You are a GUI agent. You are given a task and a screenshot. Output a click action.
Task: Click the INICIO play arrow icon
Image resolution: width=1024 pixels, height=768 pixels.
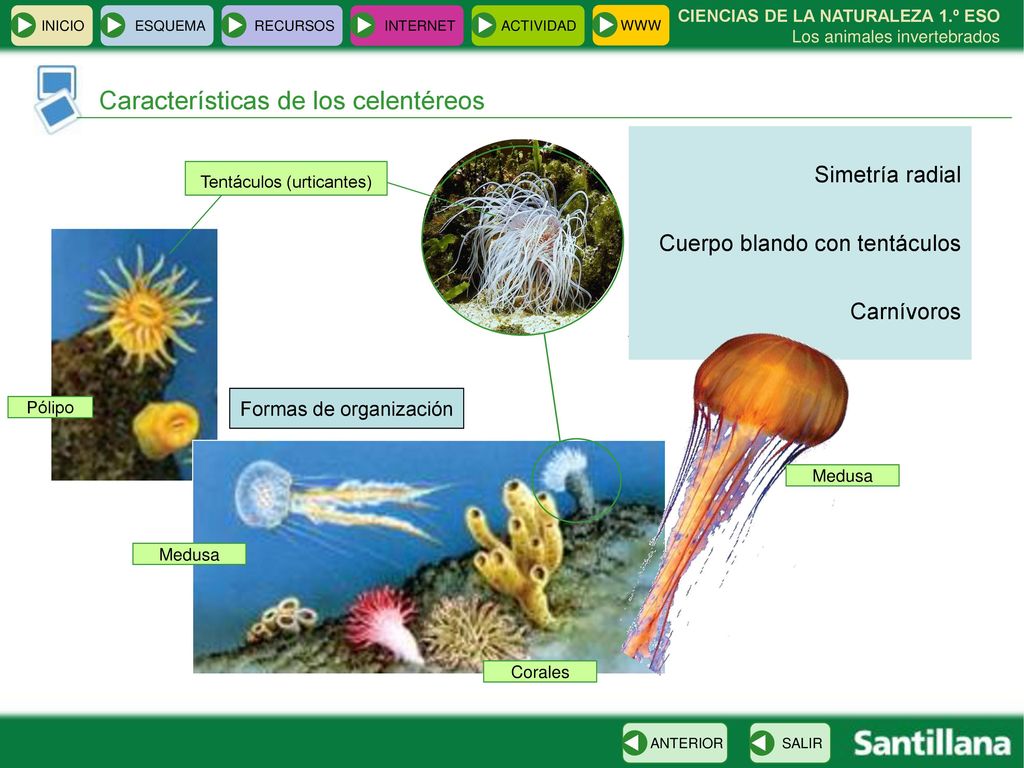click(x=24, y=25)
